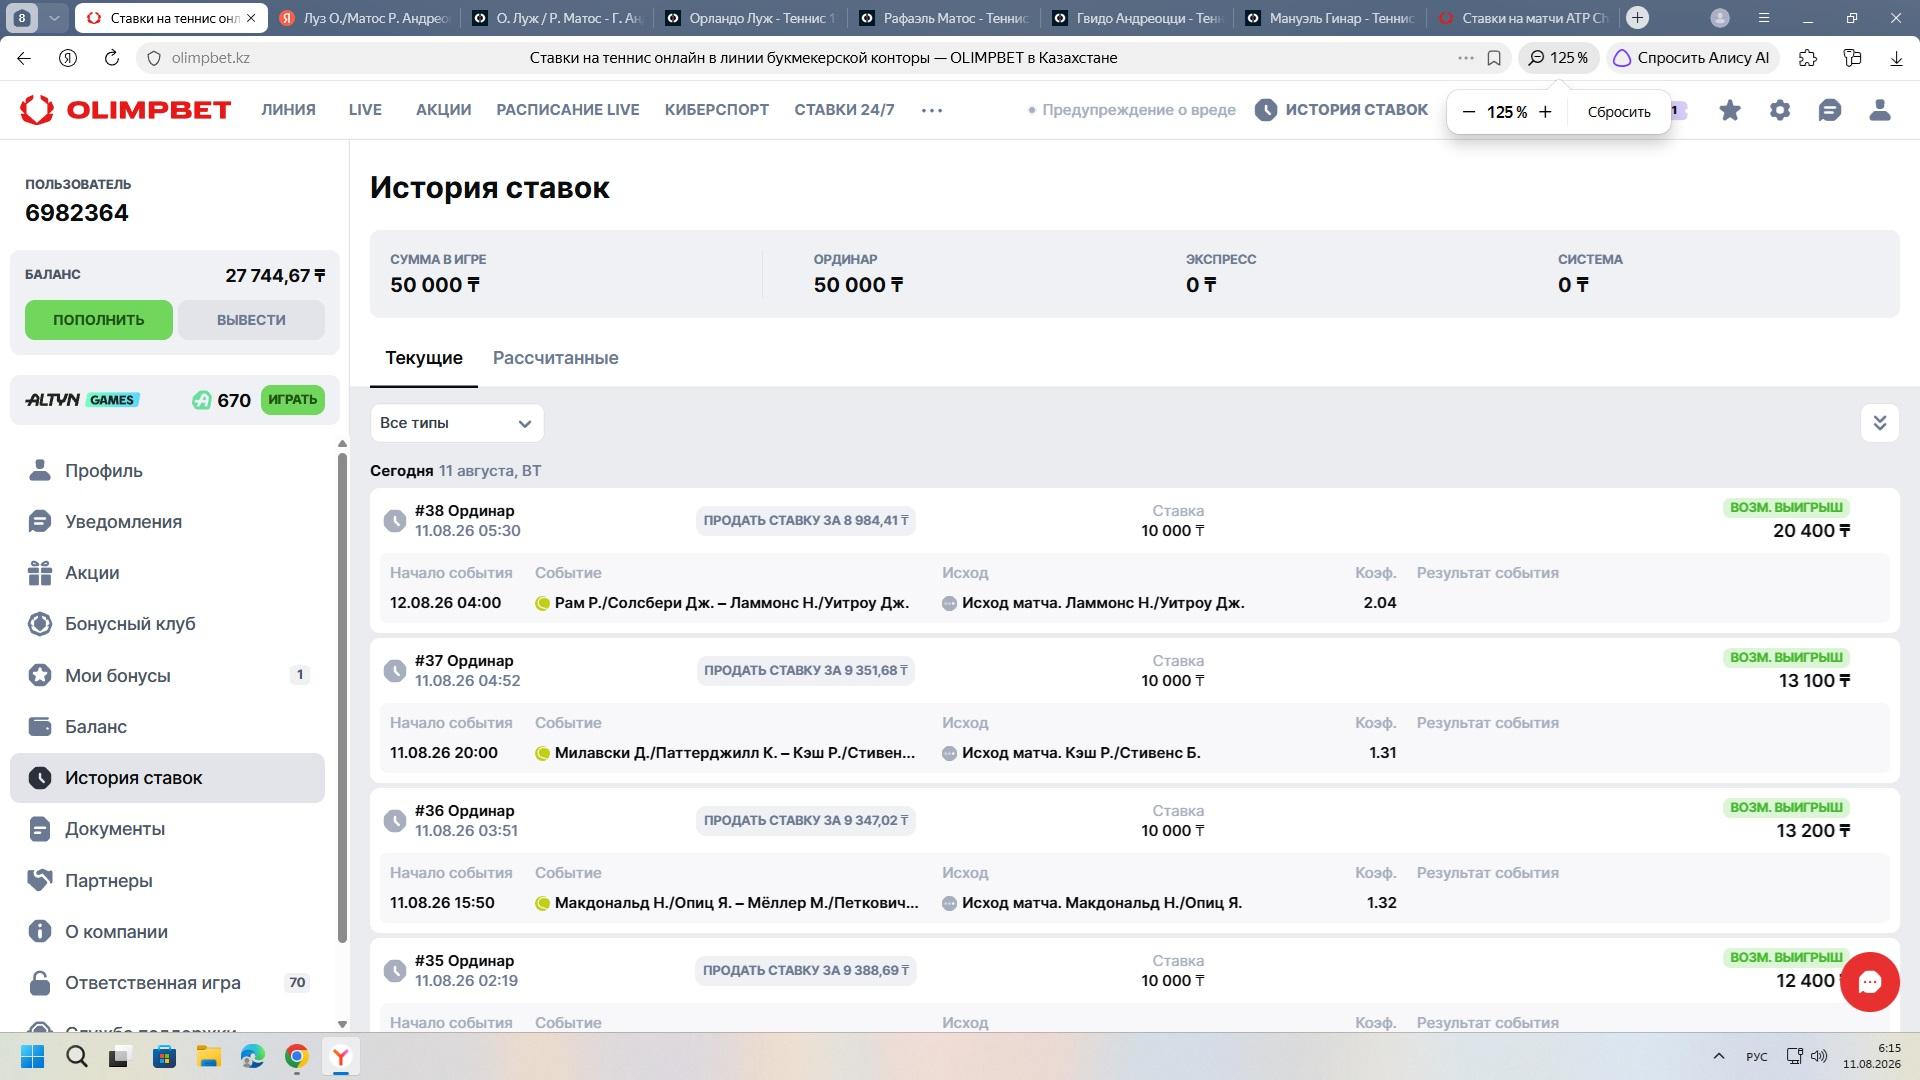Image resolution: width=1920 pixels, height=1080 pixels.
Task: Expand the Все типы bet type dropdown
Action: coord(457,423)
